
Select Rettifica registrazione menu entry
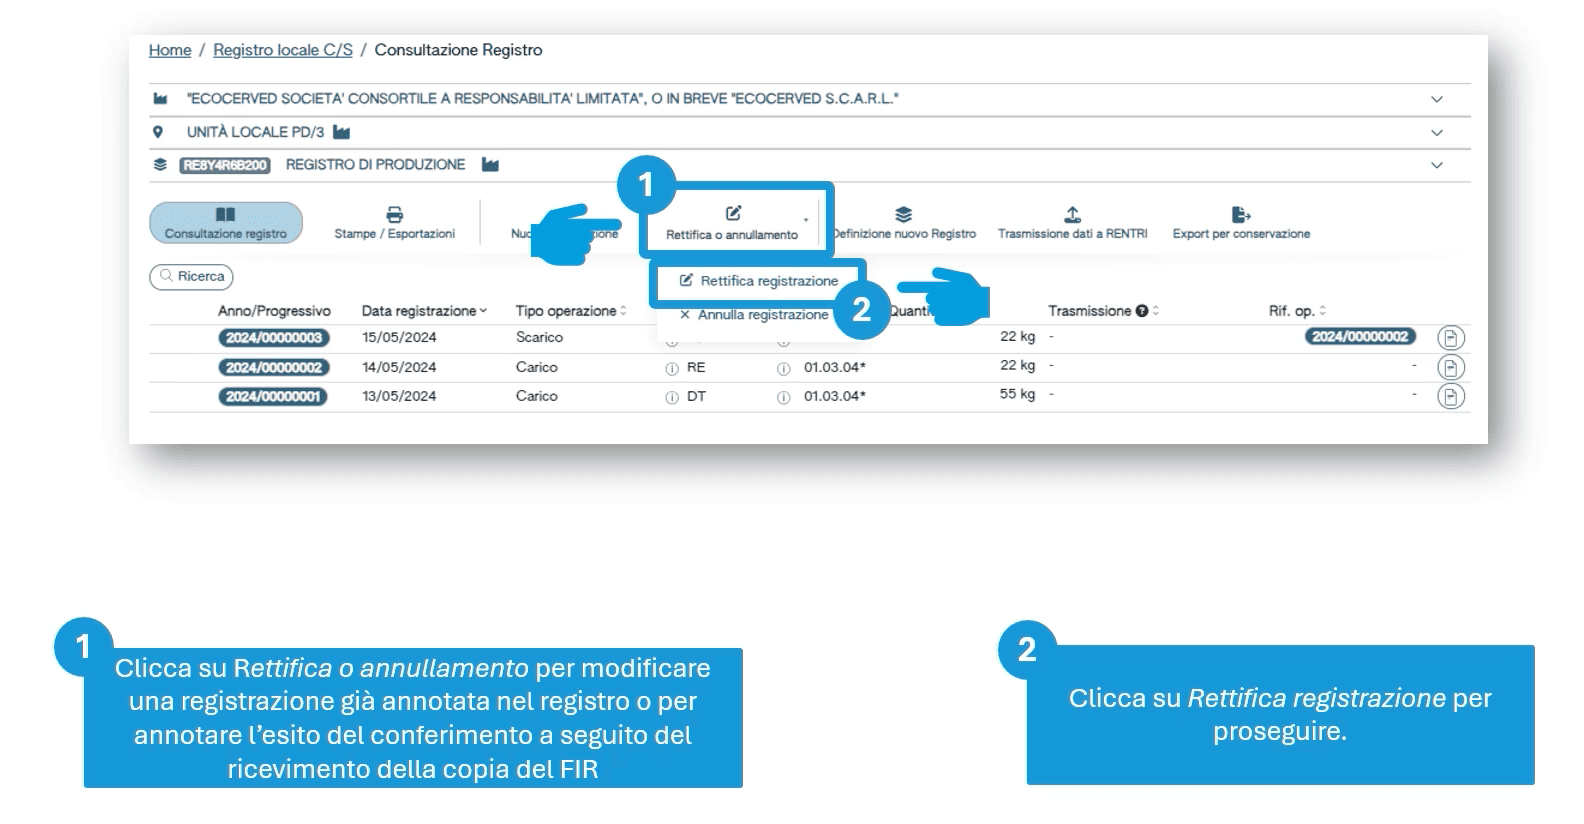pos(759,281)
